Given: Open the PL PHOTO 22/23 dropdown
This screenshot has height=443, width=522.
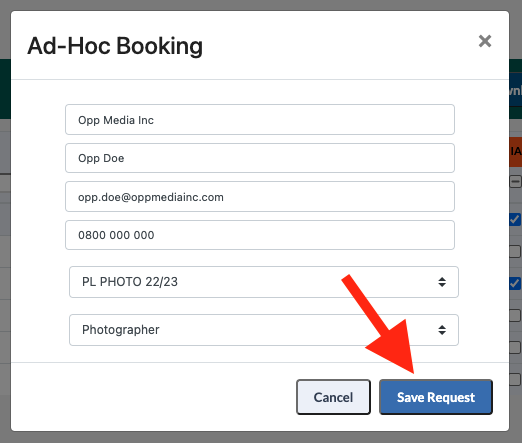Looking at the screenshot, I should coord(264,282).
